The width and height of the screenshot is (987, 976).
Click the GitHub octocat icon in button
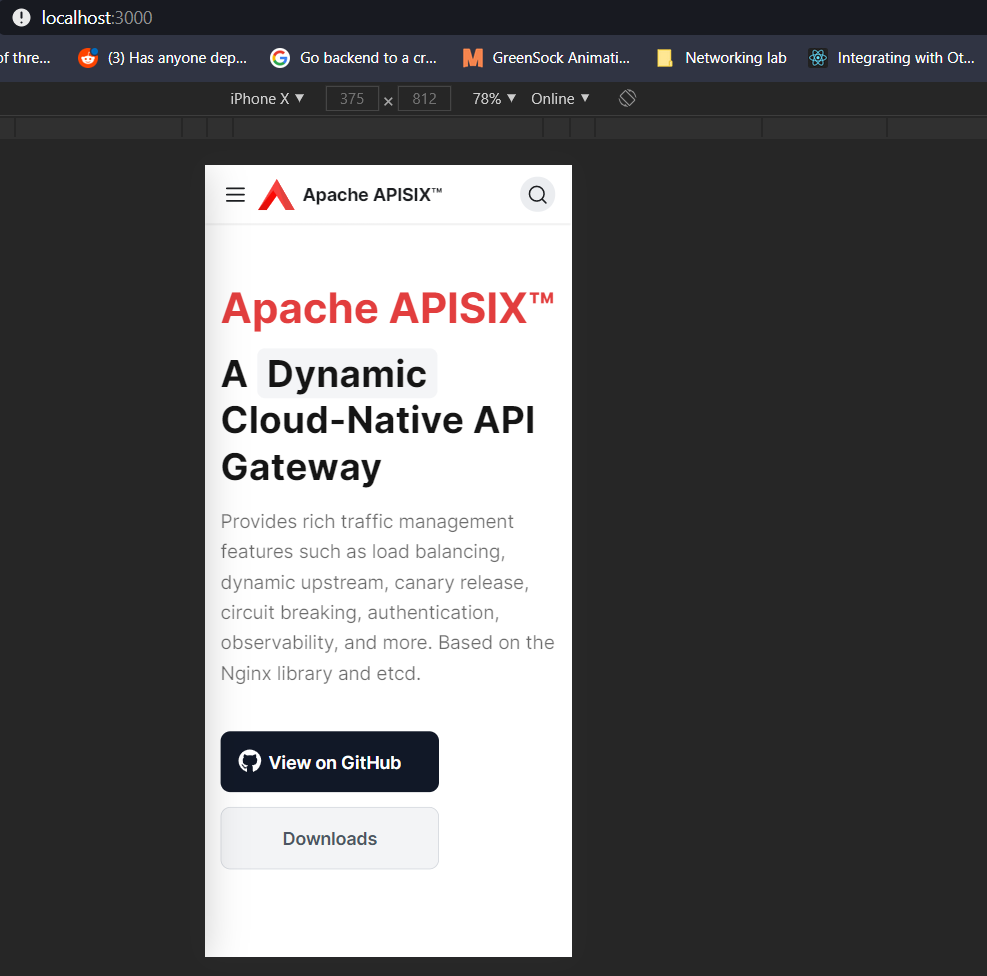pos(249,761)
